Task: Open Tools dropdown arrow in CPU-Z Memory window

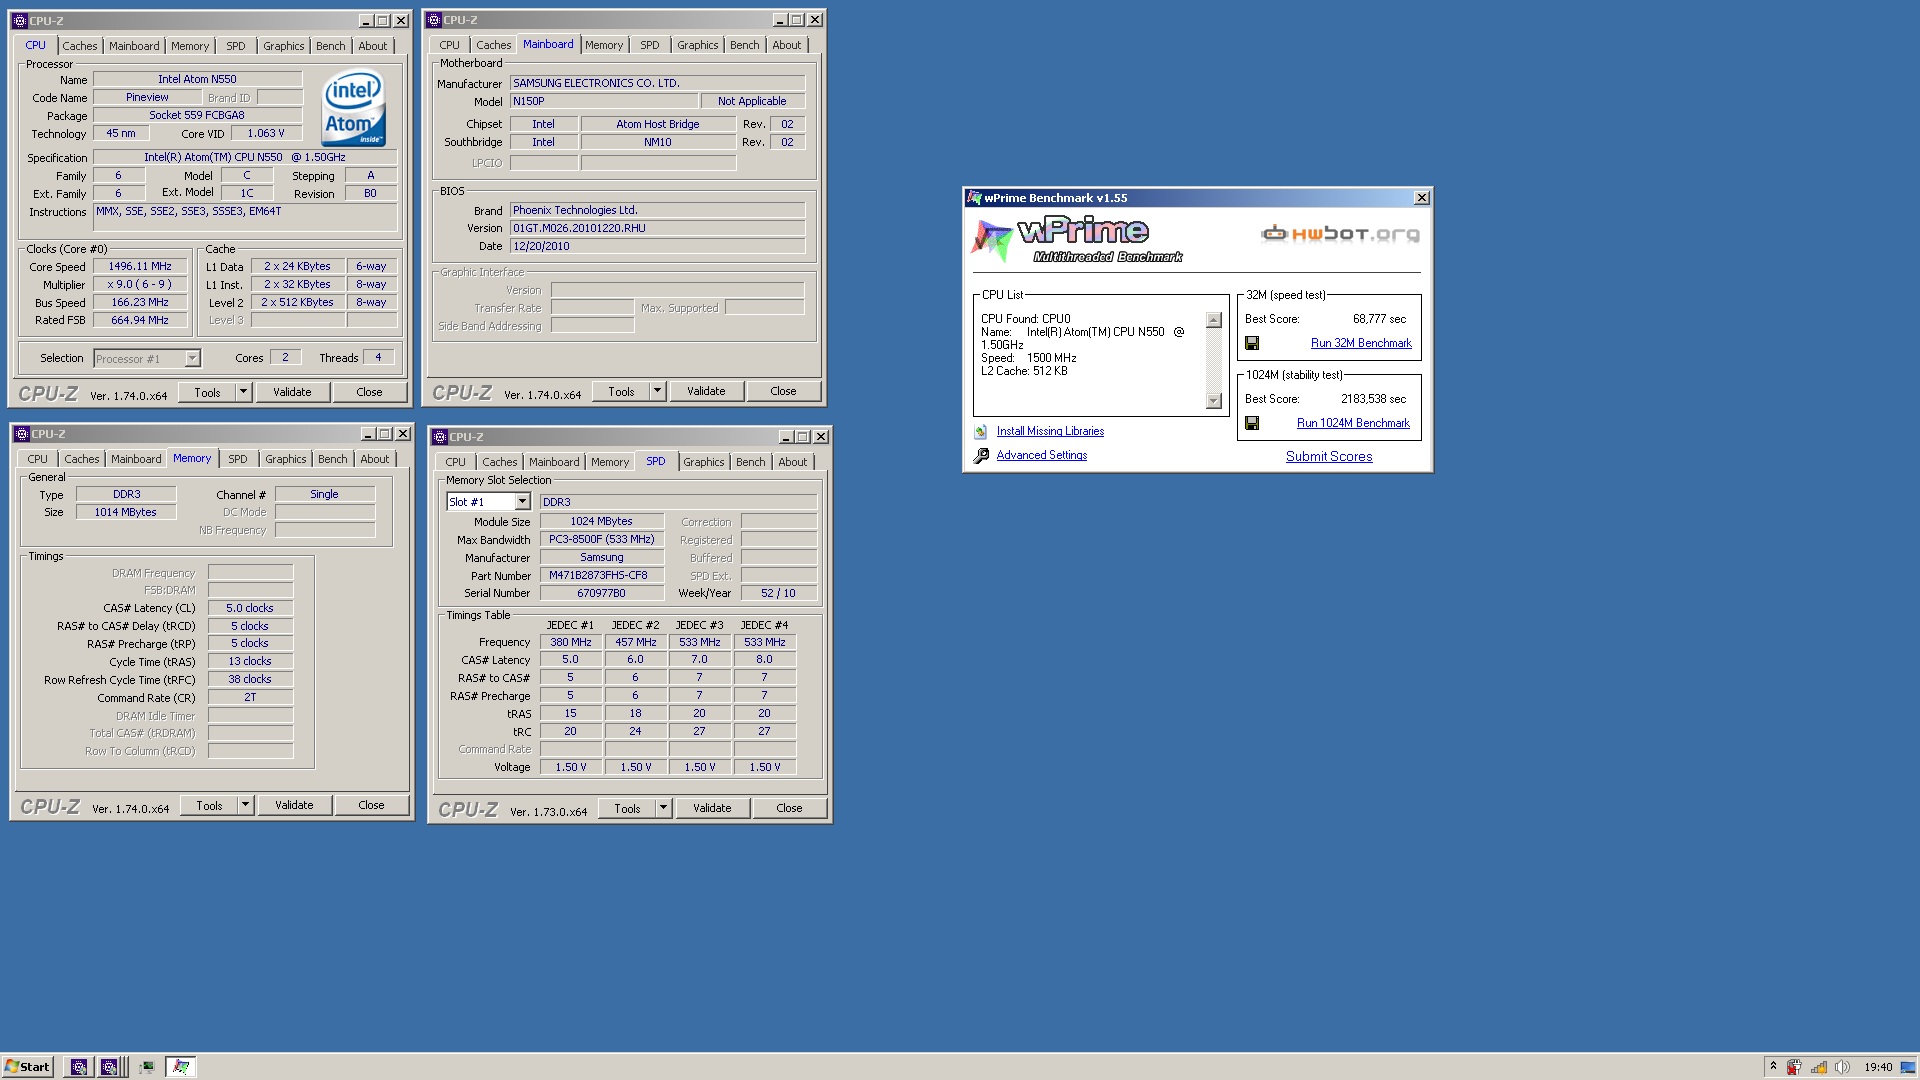Action: click(x=245, y=805)
